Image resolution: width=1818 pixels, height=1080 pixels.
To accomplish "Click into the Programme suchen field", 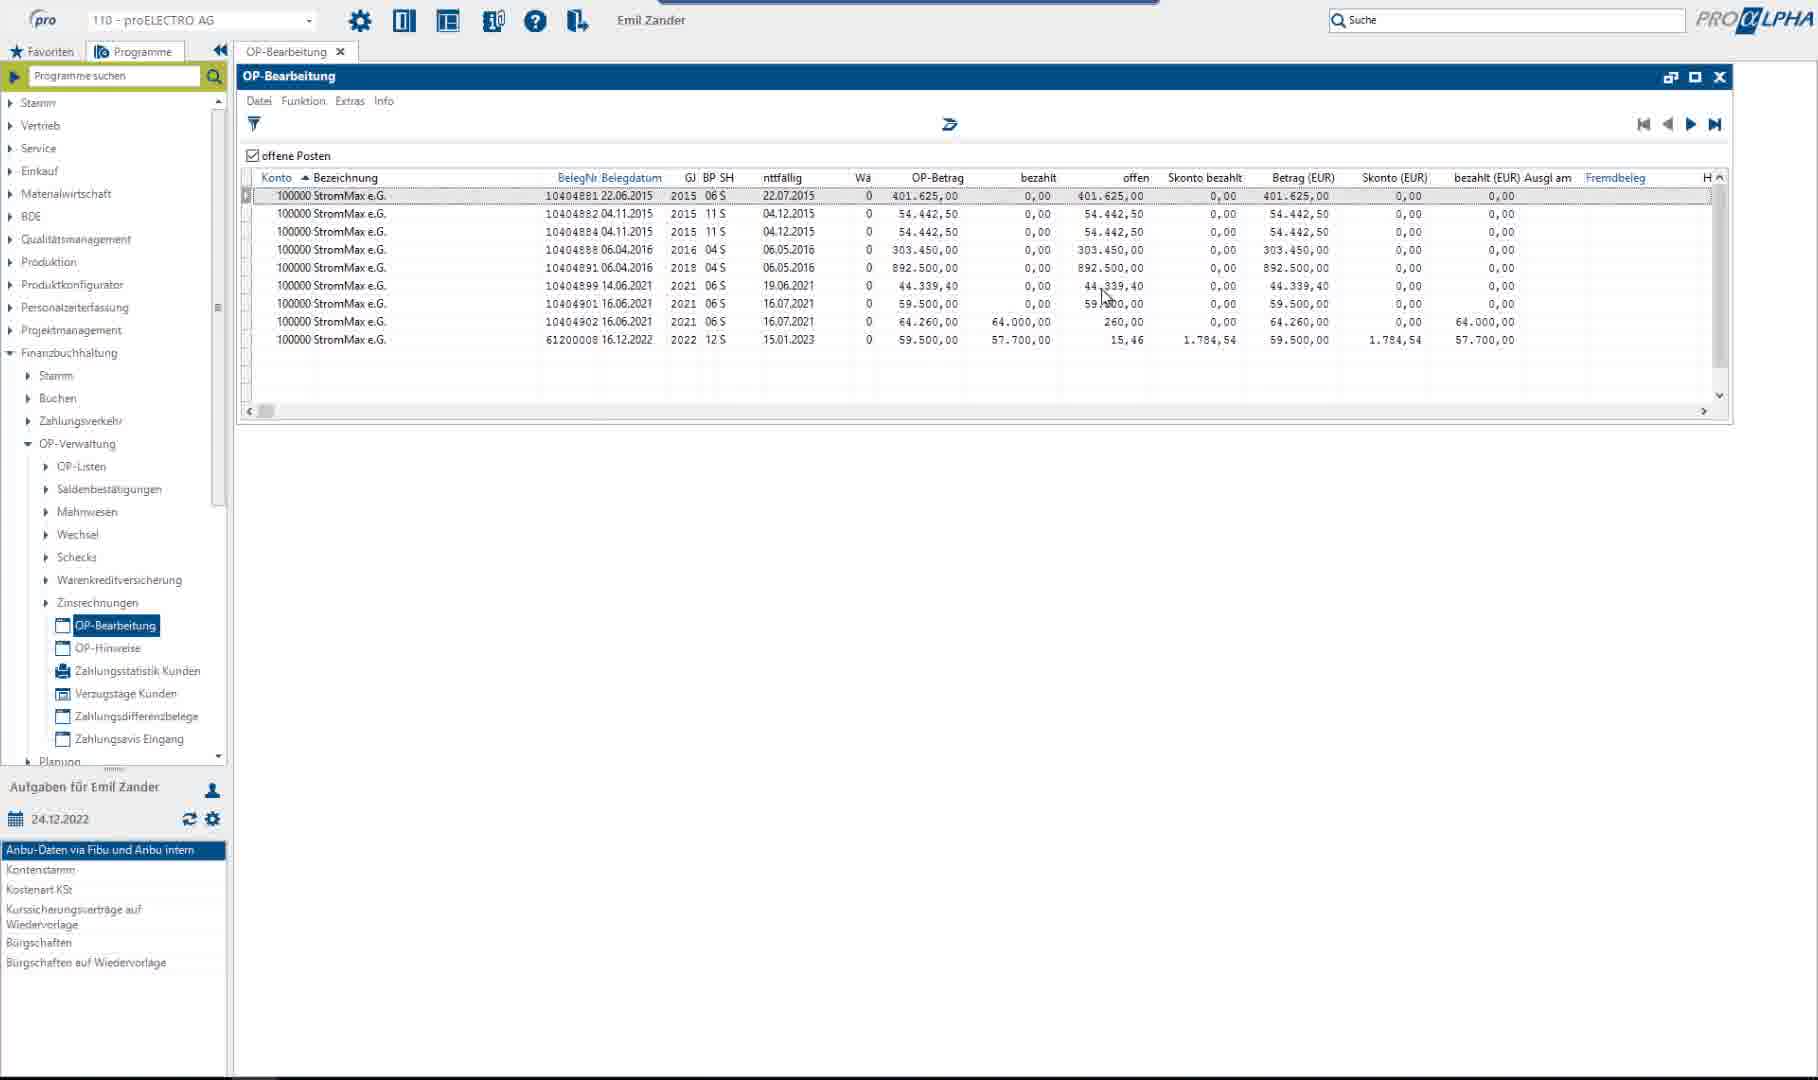I will click(x=114, y=76).
